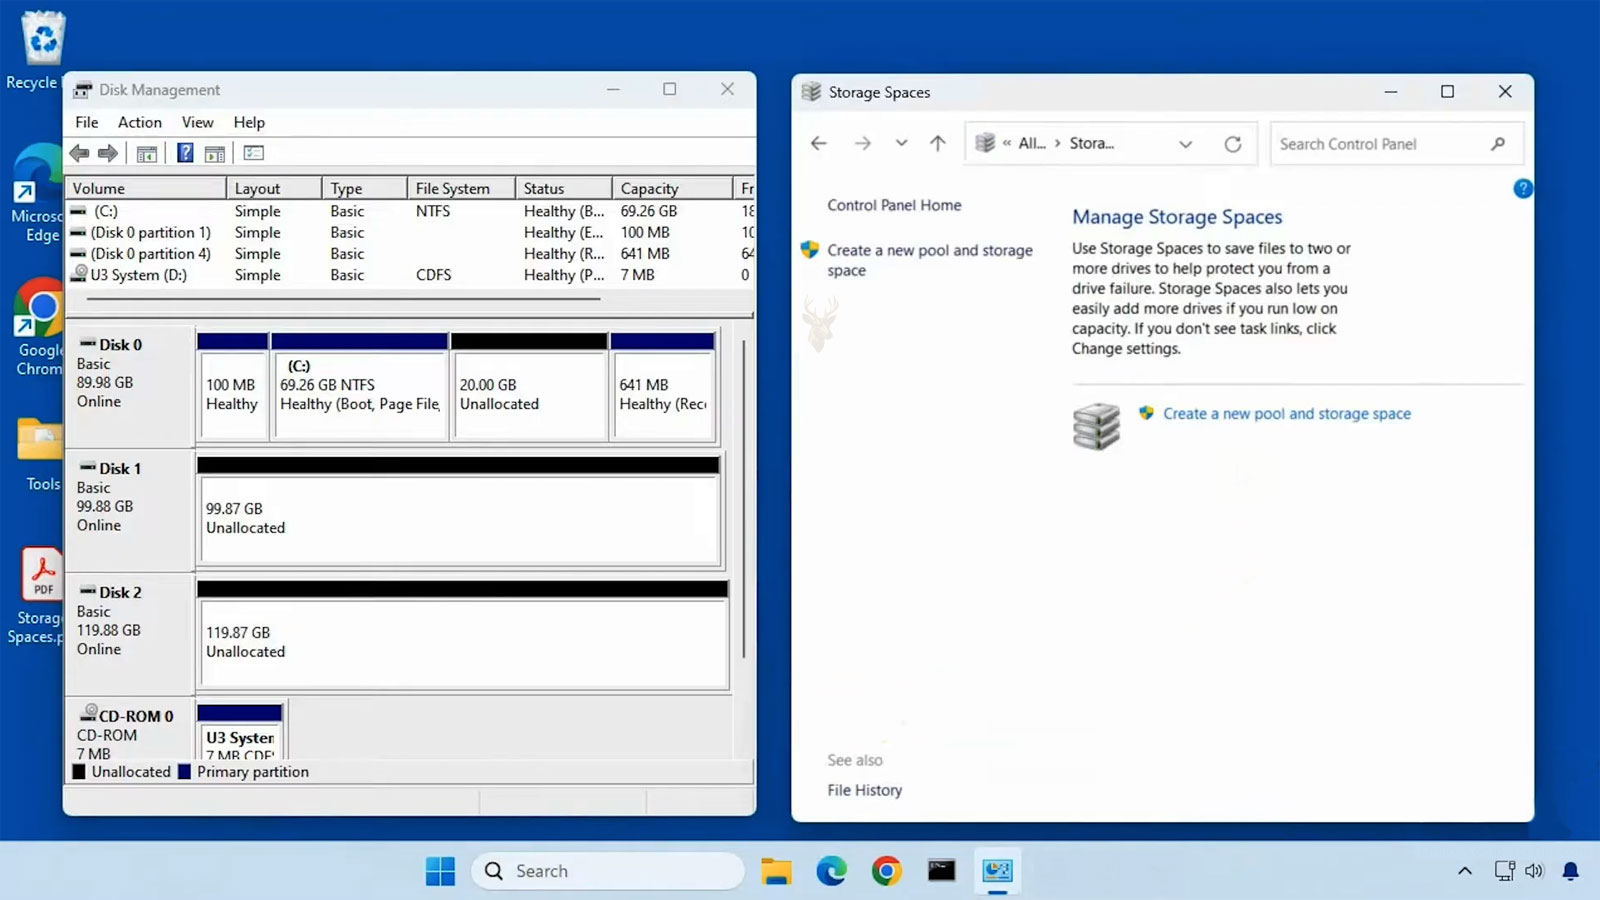The height and width of the screenshot is (900, 1600).
Task: Click the taskbar Search box
Action: click(x=608, y=871)
